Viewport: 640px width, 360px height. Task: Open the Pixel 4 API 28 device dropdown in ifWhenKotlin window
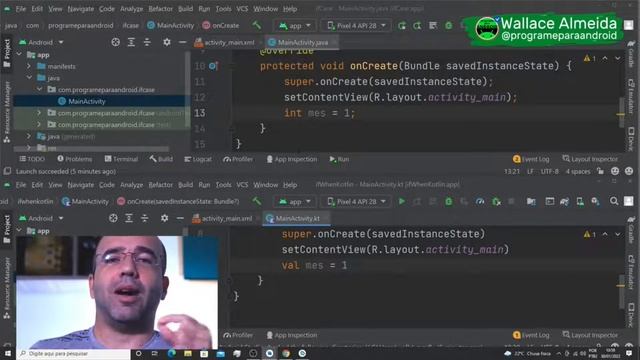pos(356,201)
